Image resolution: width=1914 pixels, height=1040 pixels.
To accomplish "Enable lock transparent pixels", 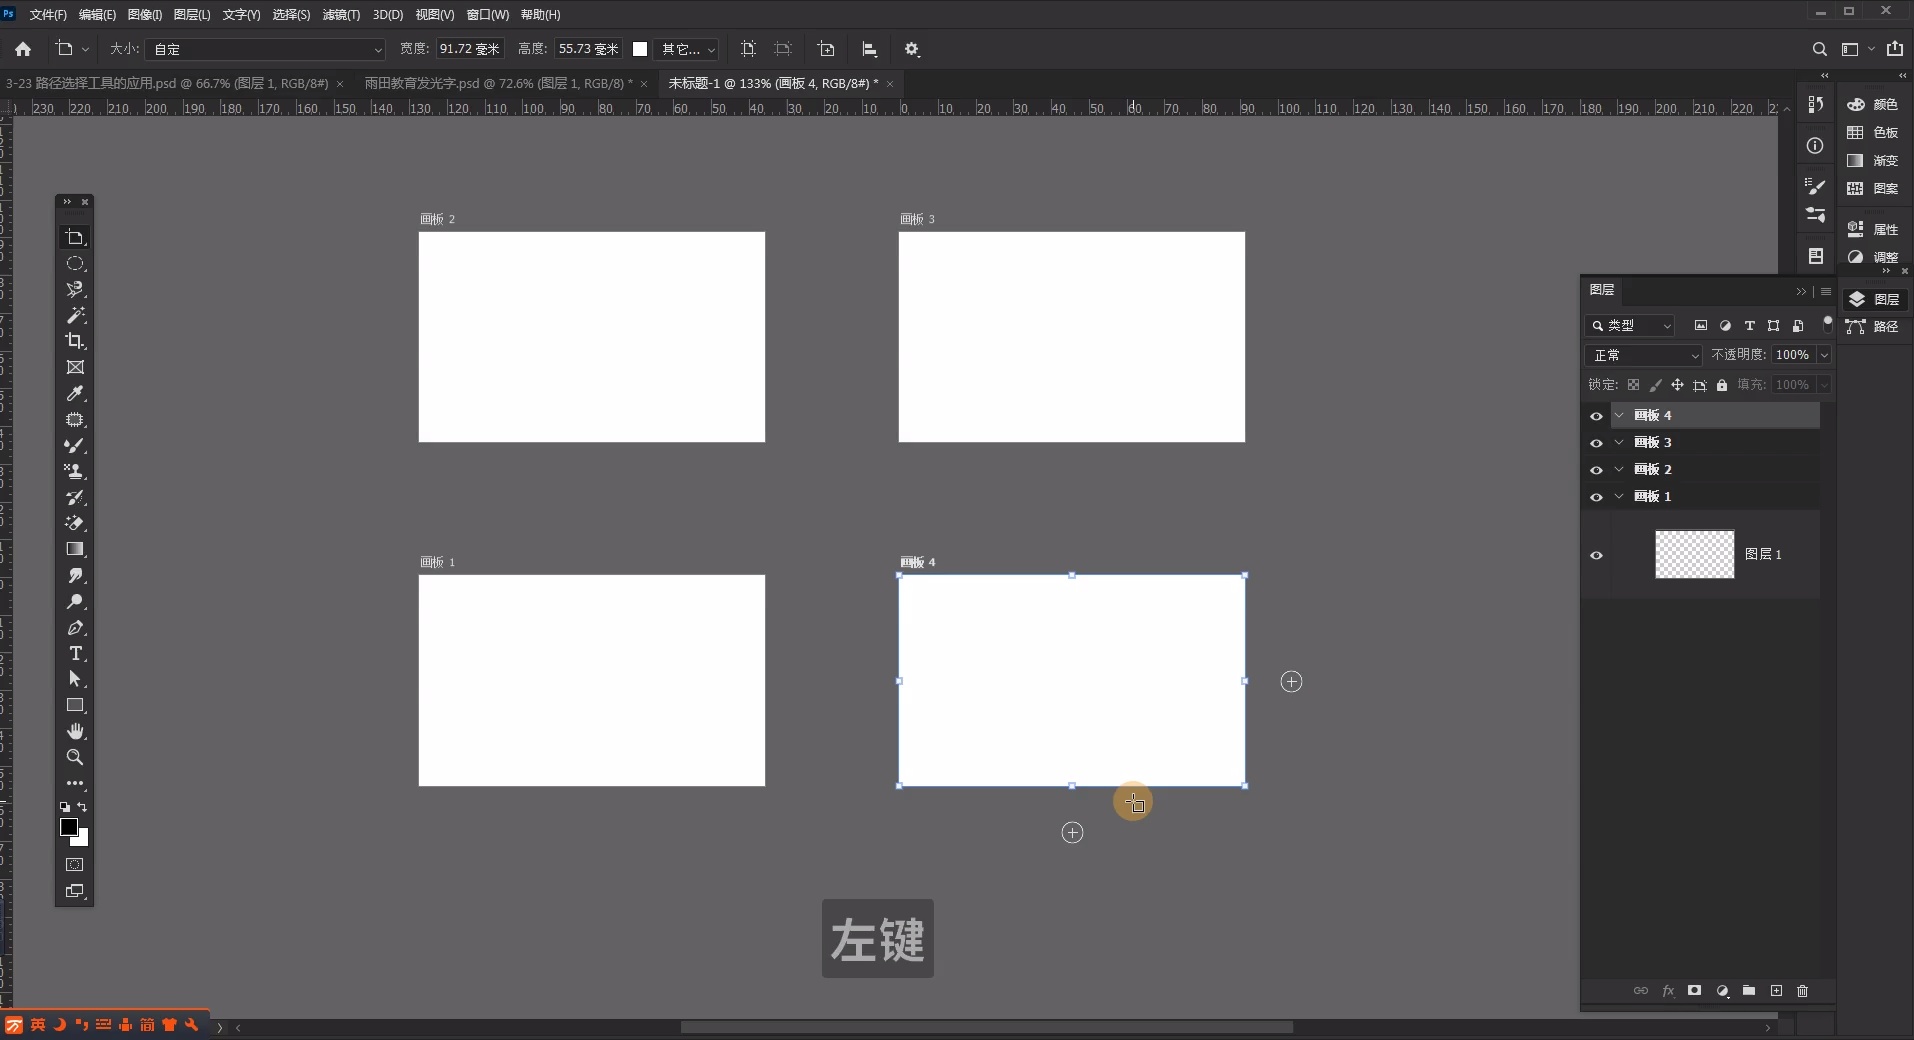I will (x=1633, y=386).
